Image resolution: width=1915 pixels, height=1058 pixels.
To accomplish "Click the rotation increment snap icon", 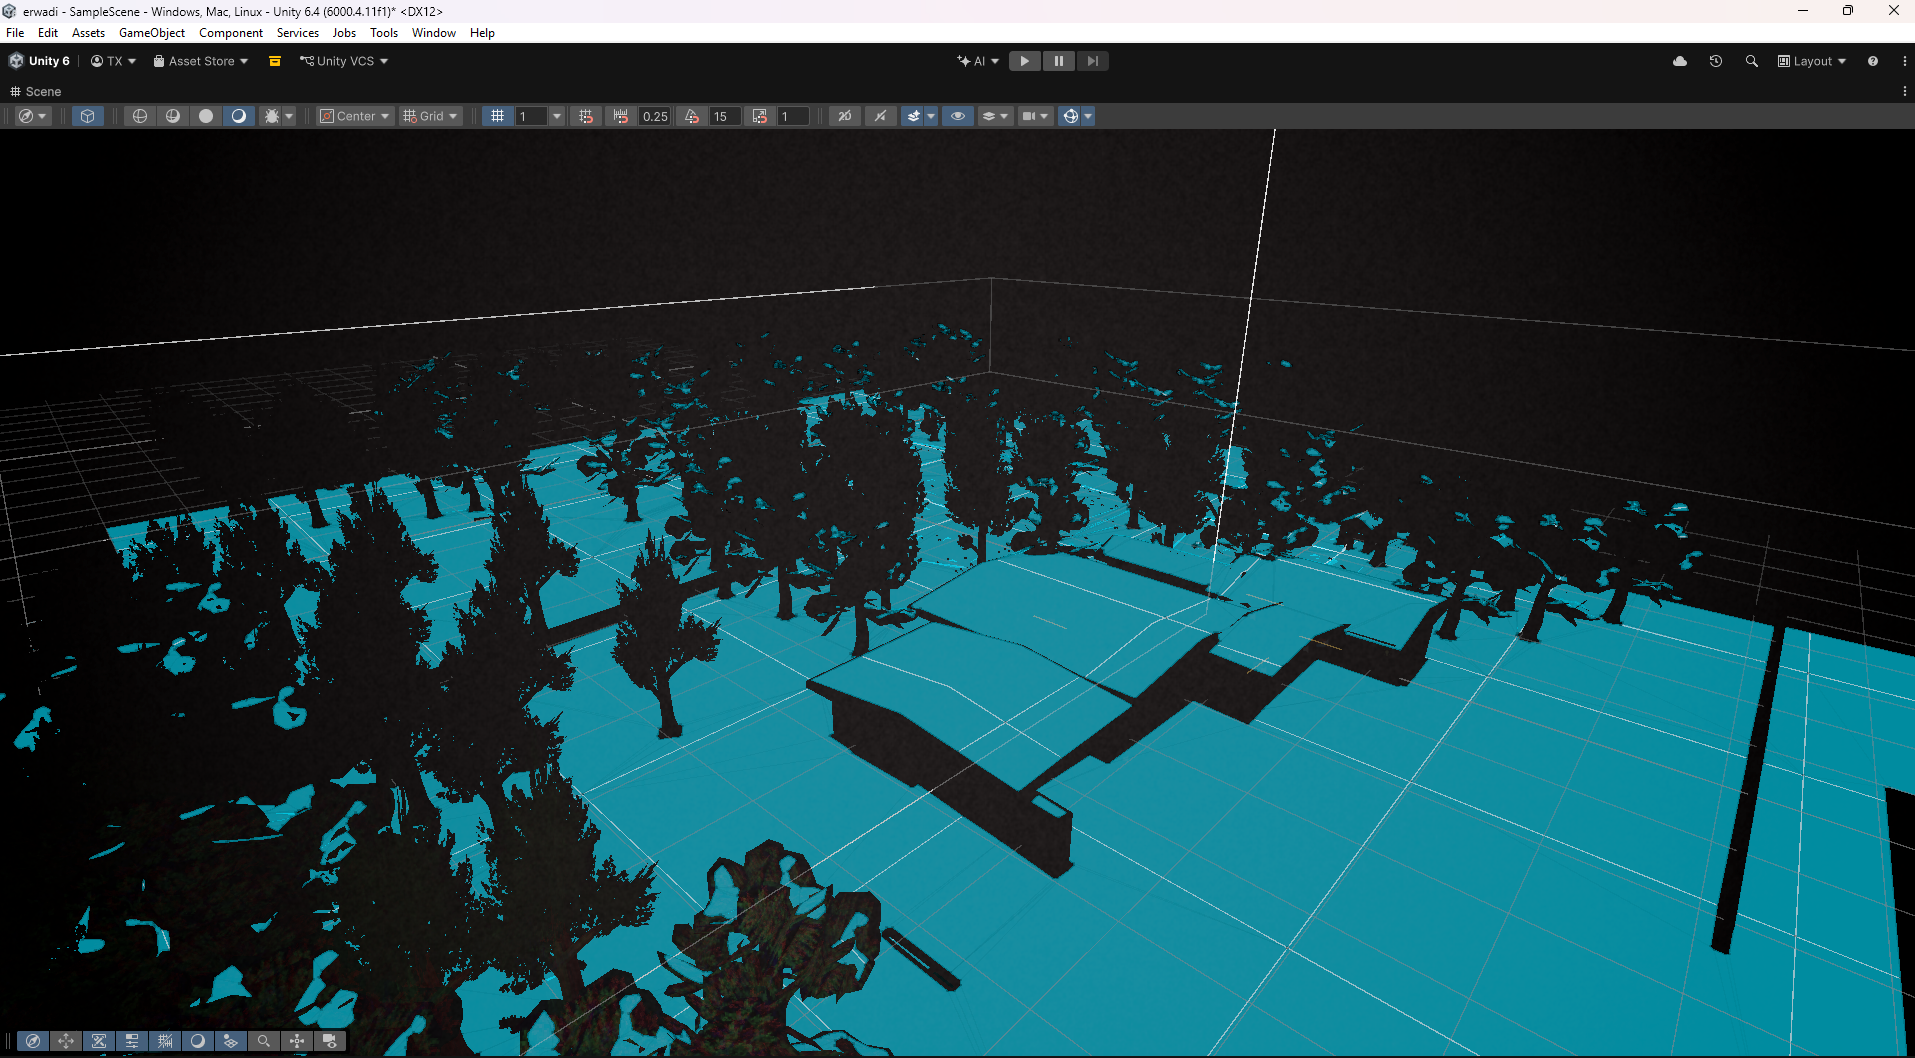I will pos(692,116).
